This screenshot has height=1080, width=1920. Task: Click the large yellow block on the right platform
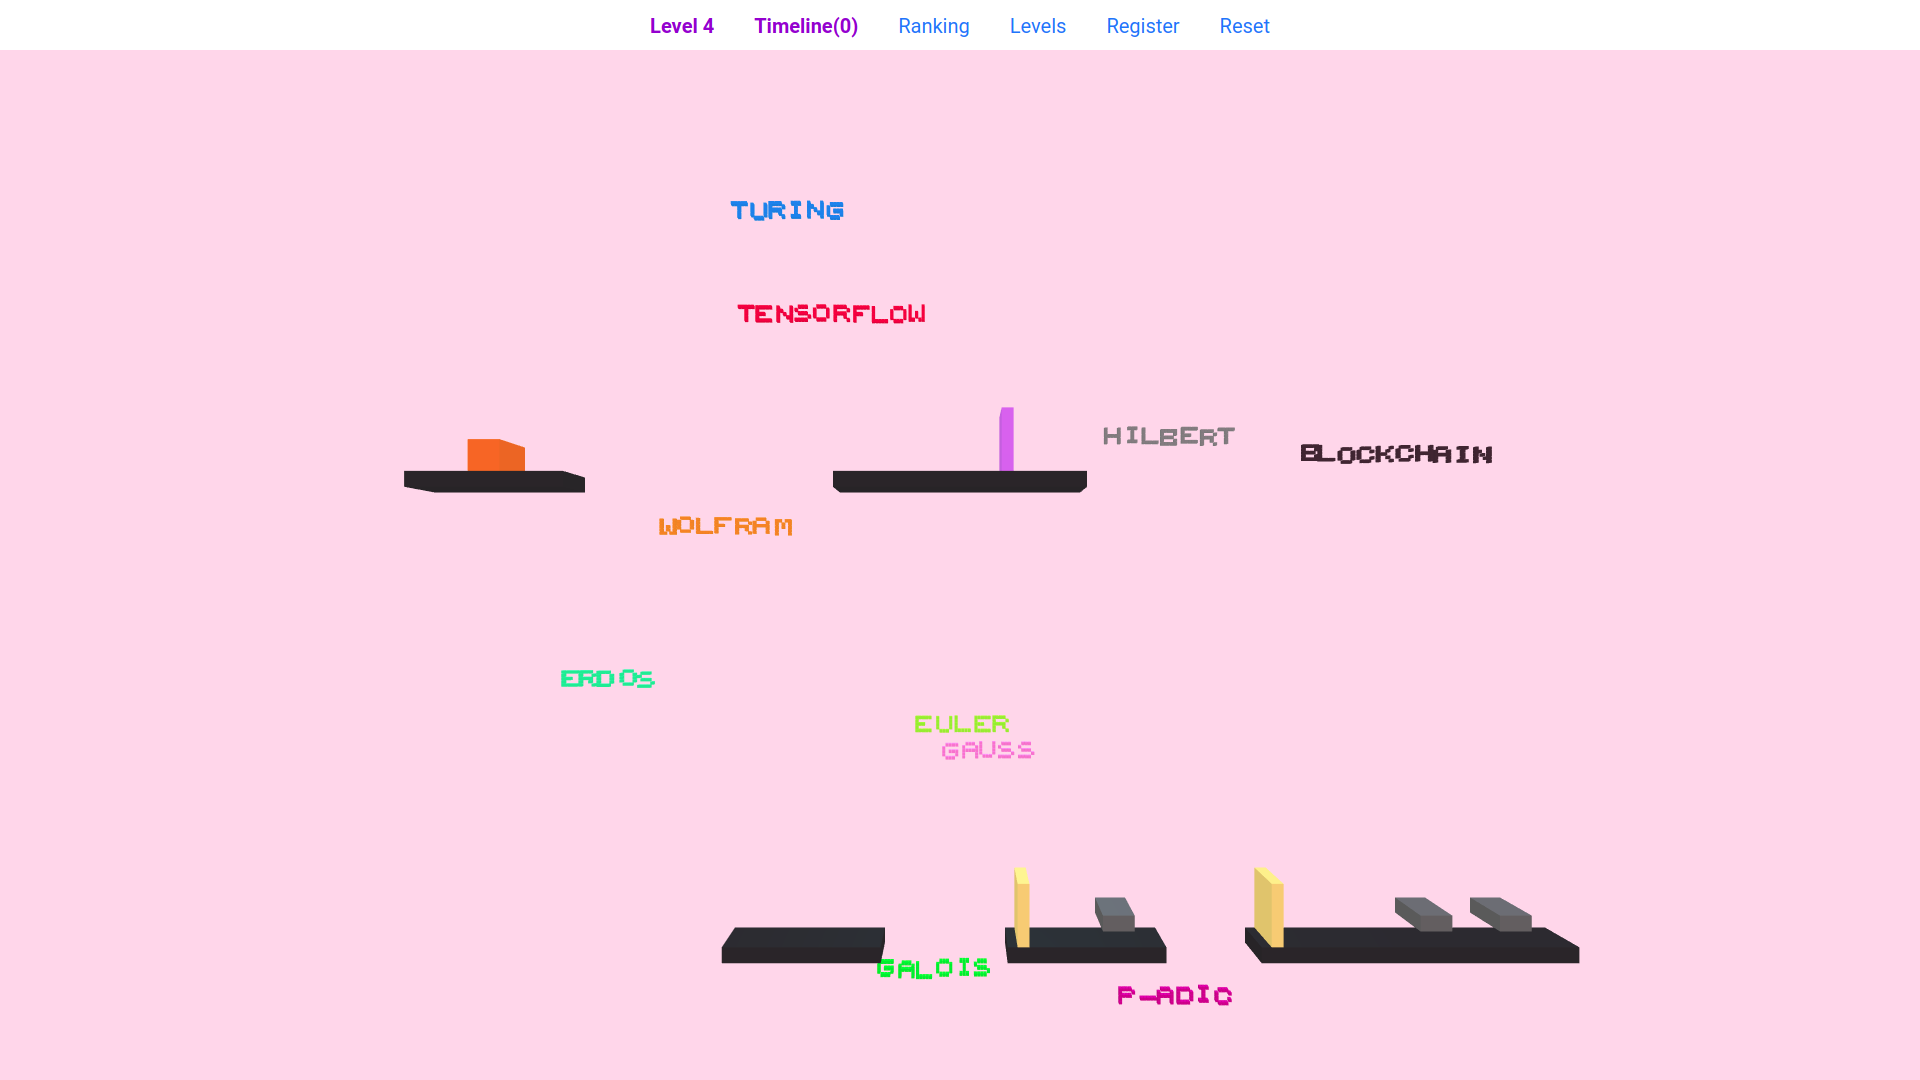(x=1268, y=907)
